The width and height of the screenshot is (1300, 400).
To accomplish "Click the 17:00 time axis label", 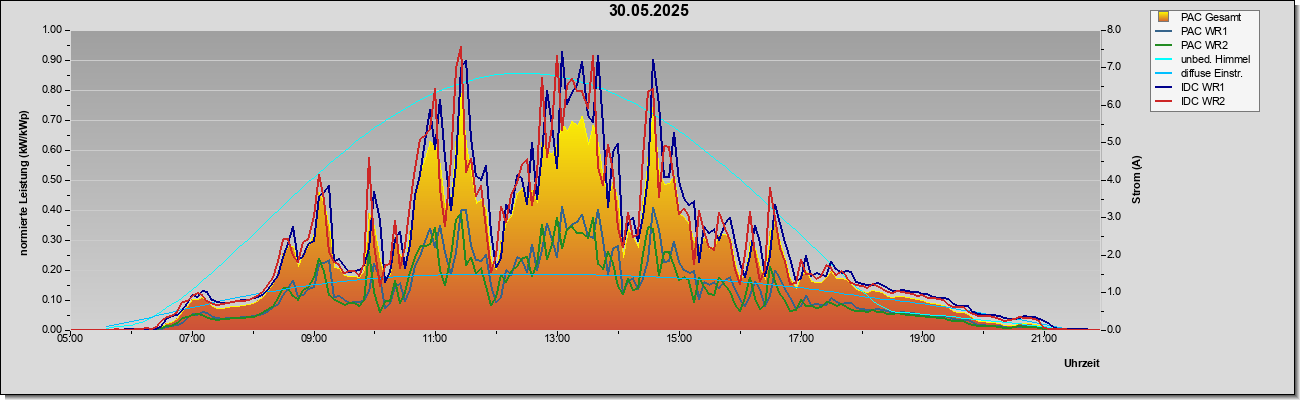I will click(x=800, y=339).
